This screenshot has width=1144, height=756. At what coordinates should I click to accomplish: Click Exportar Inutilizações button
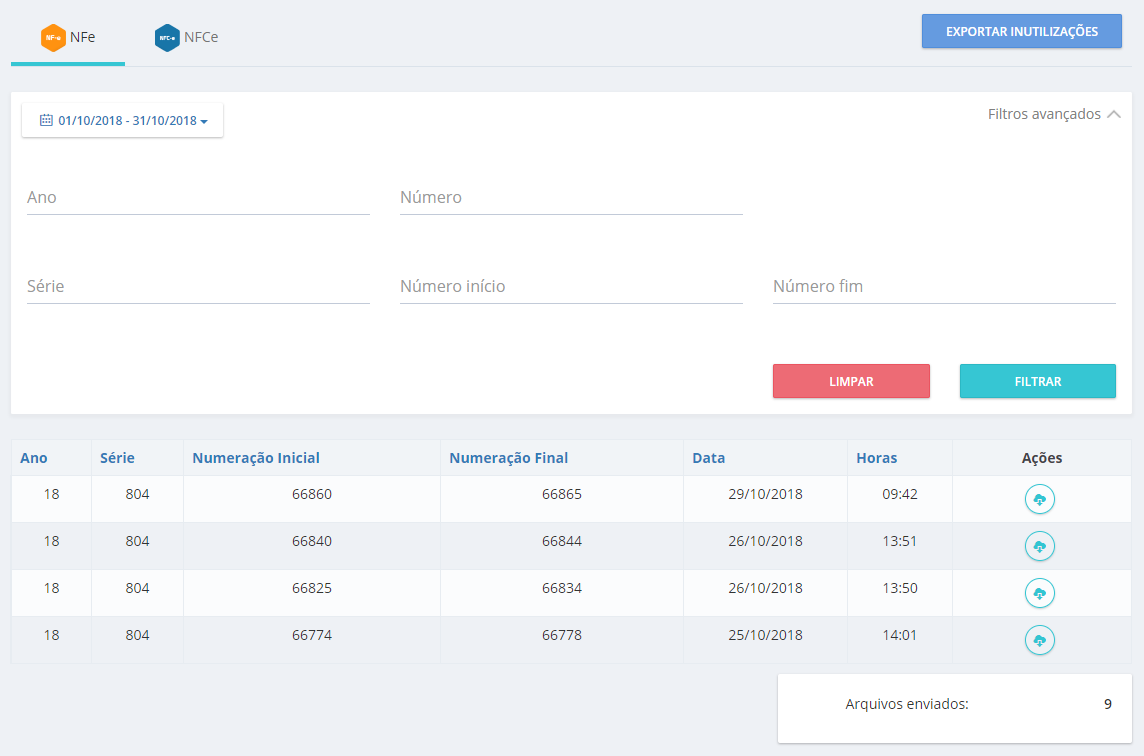pyautogui.click(x=1021, y=31)
